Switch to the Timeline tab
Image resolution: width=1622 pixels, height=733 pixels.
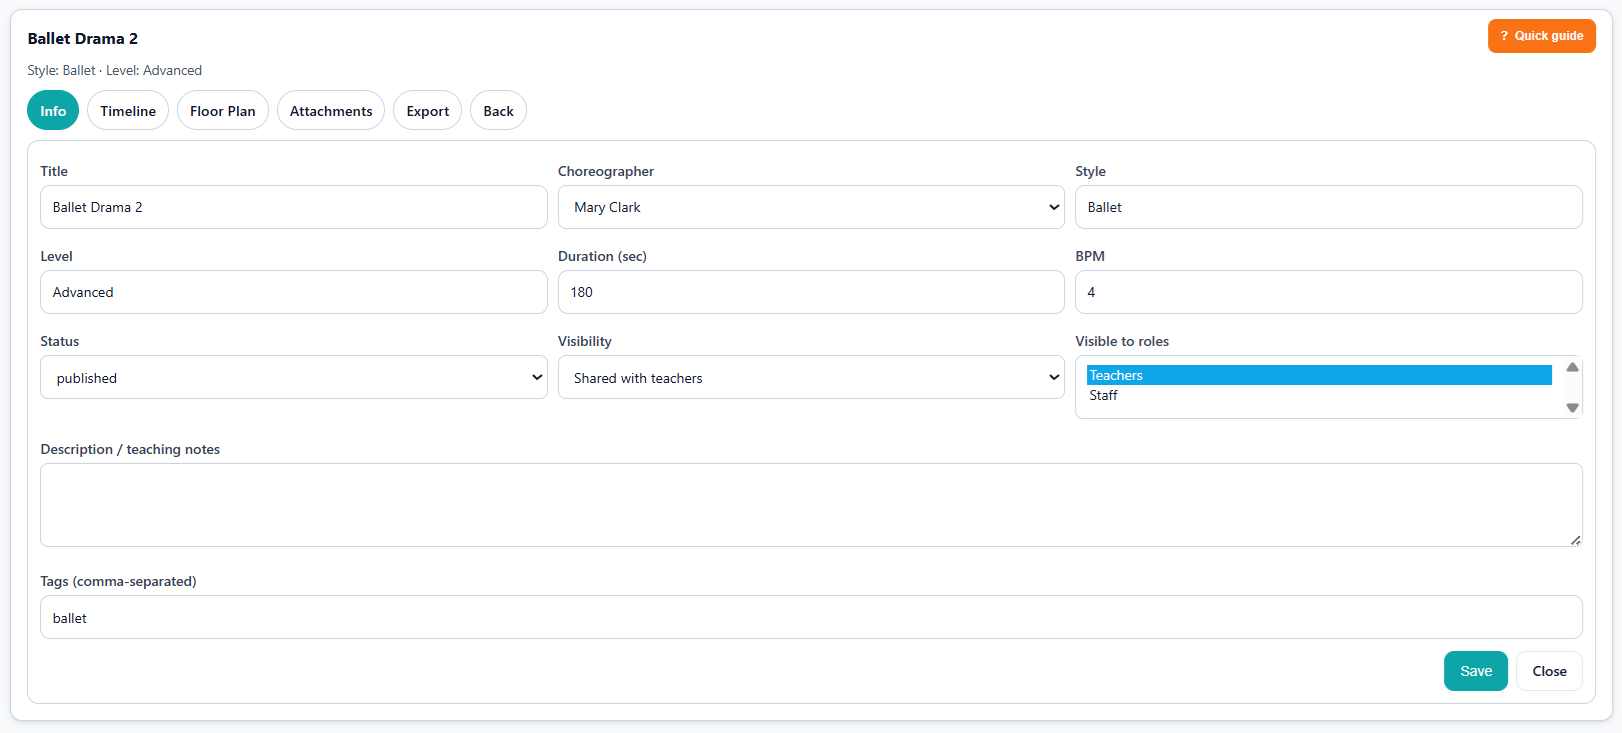(x=128, y=111)
